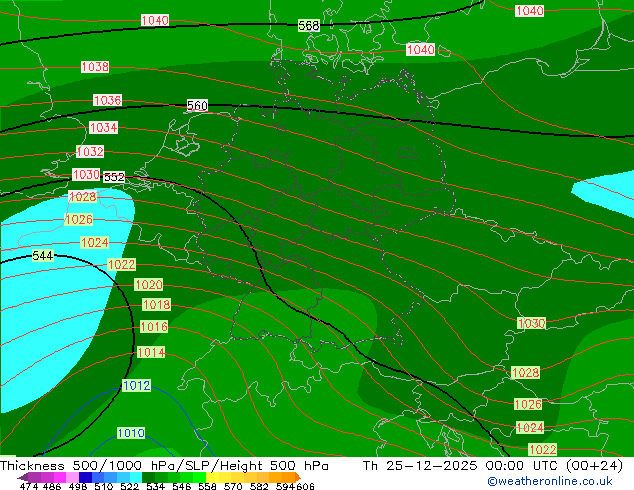Click the 1034 isobar label

click(x=104, y=127)
